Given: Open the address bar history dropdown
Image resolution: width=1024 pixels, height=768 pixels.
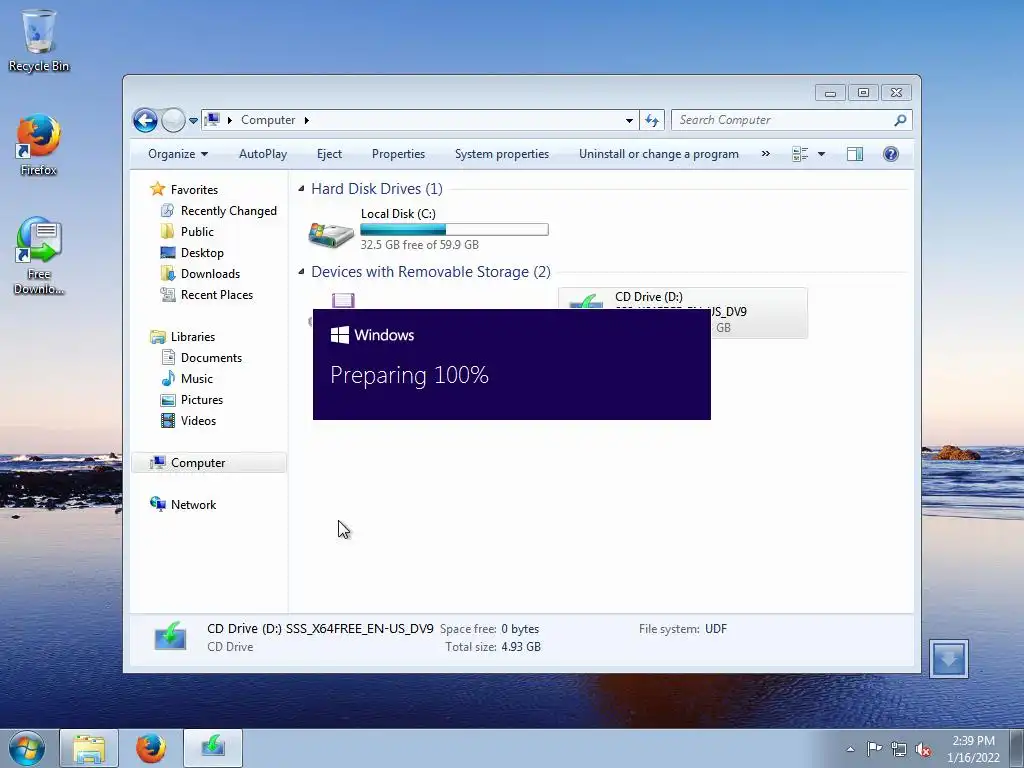Looking at the screenshot, I should [629, 120].
